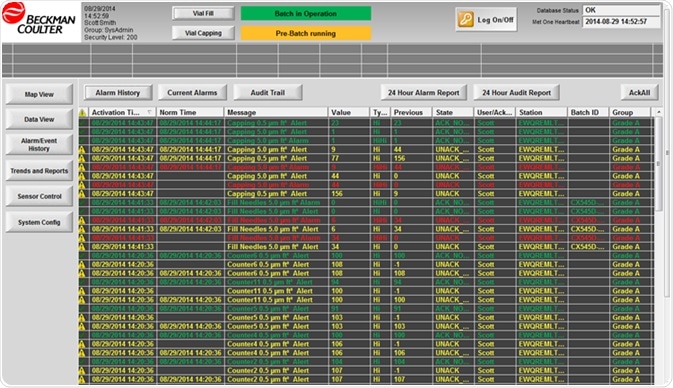Click warning icon of Counter11 row with previous -1

pos(82,291)
